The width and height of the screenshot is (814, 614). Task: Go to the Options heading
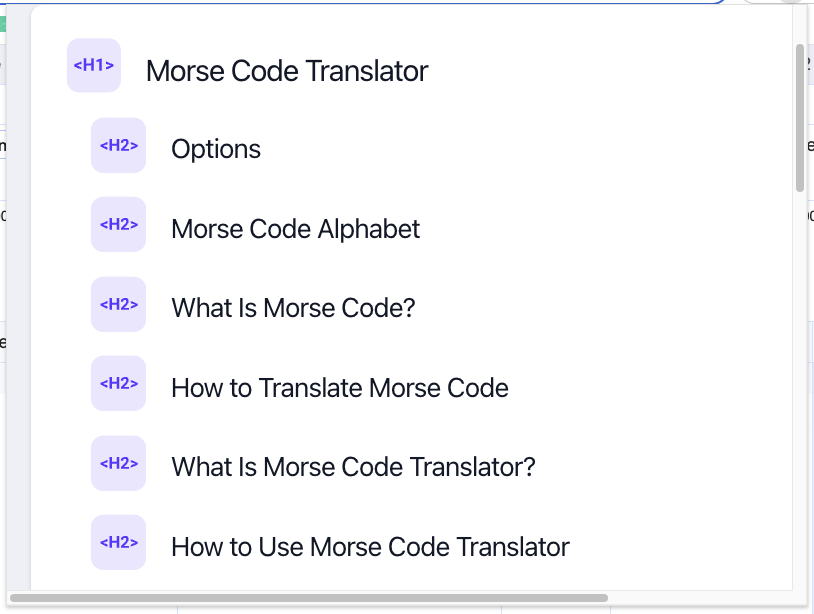click(x=216, y=150)
